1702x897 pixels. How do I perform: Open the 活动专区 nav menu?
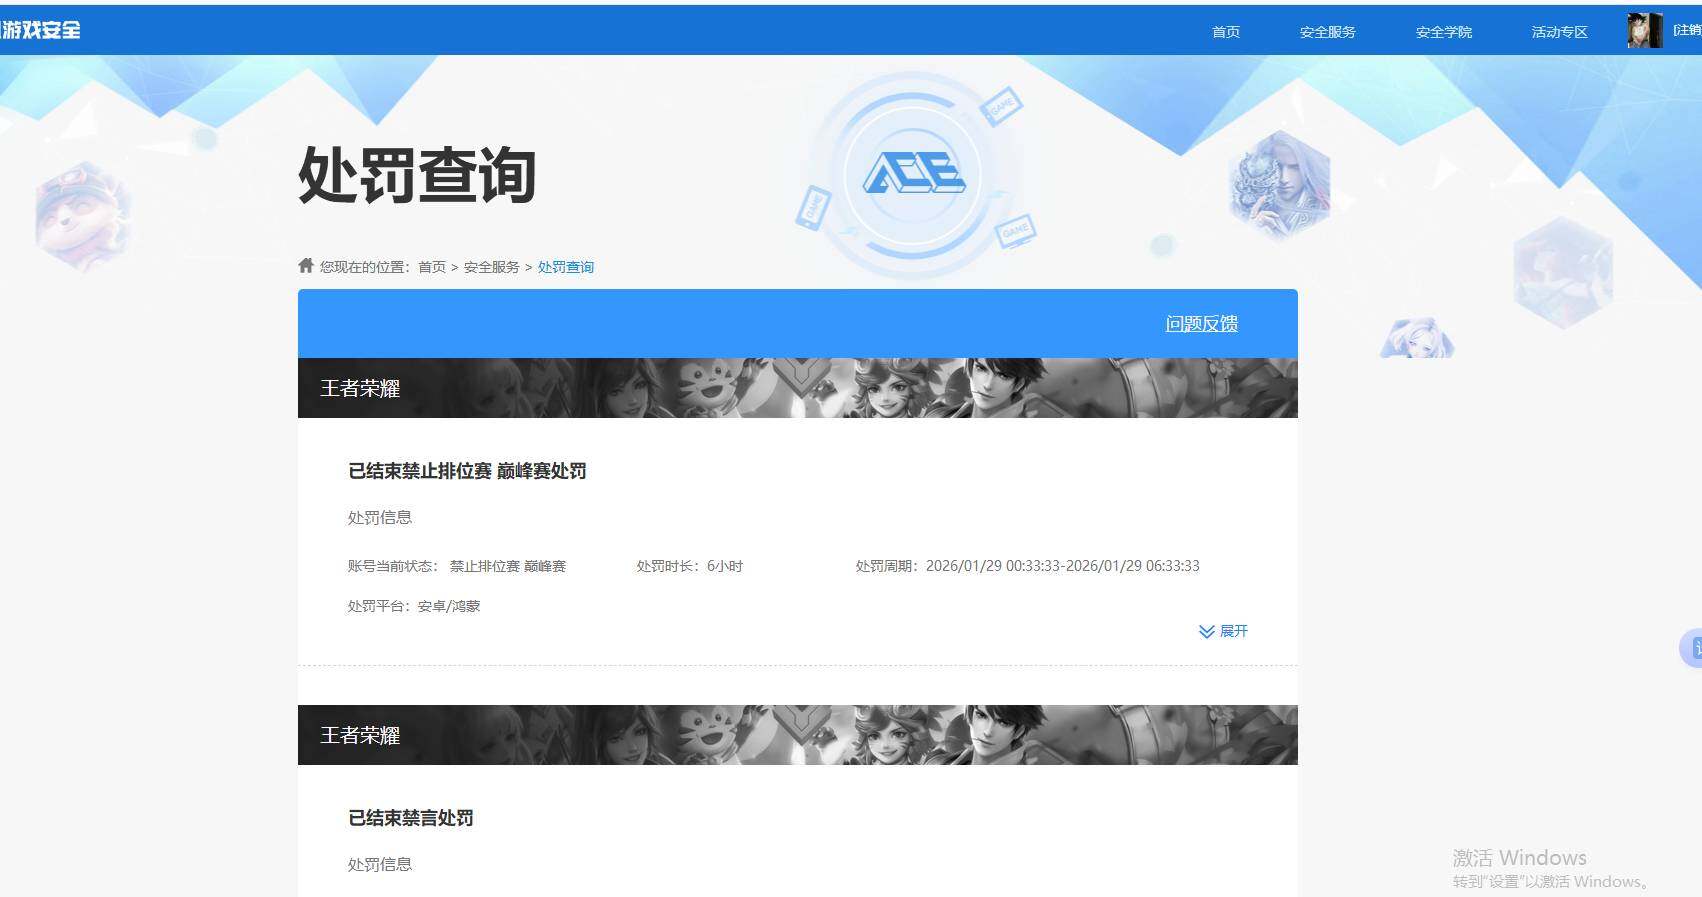coord(1560,32)
